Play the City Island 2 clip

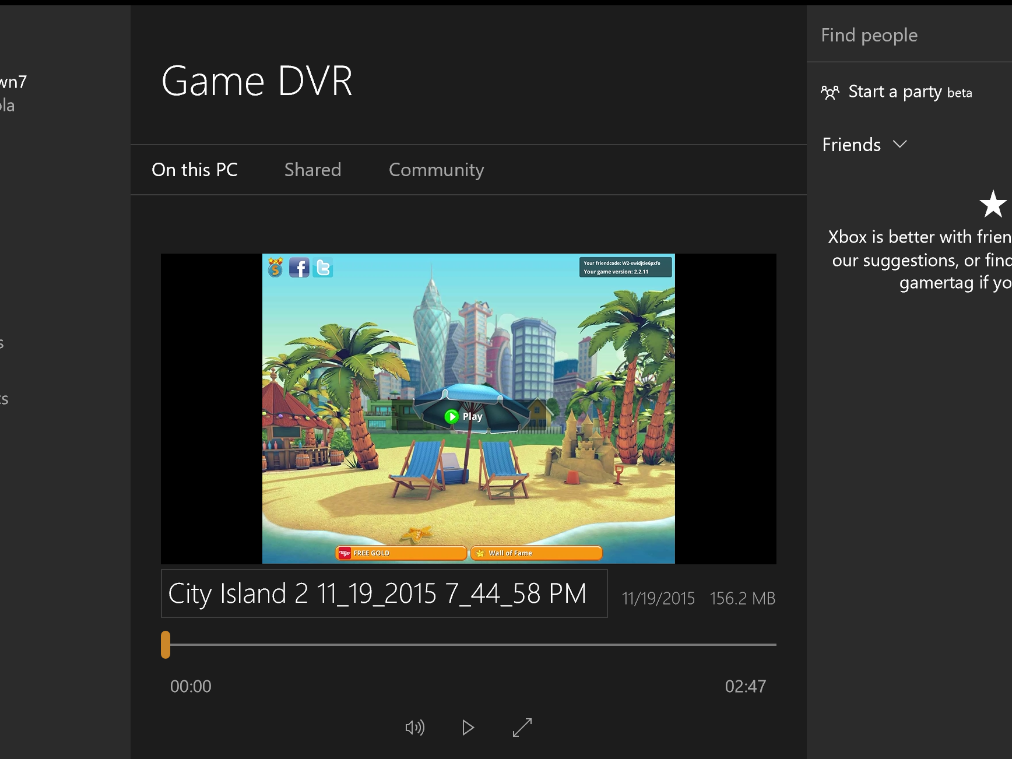click(468, 727)
